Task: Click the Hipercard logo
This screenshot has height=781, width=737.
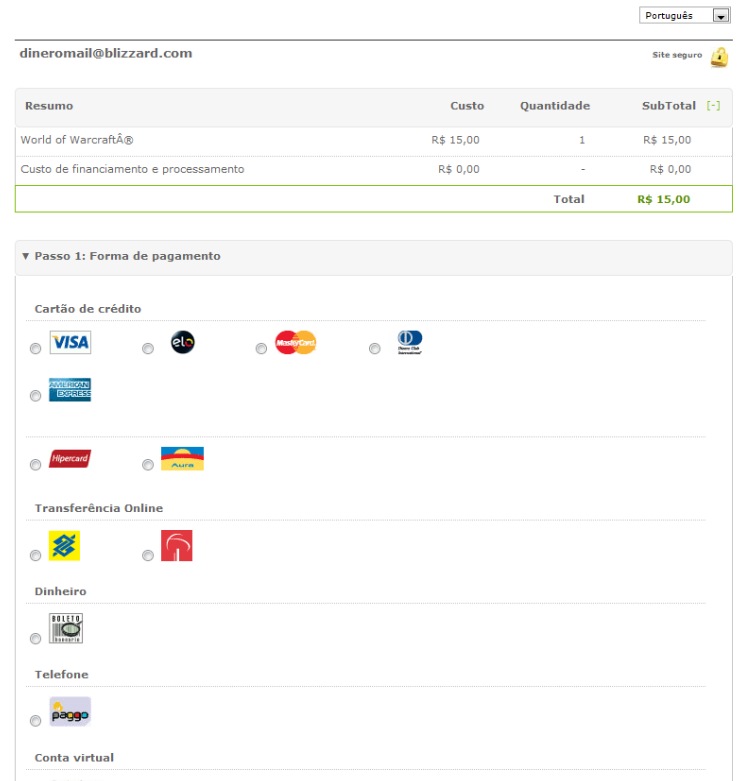Action: [70, 459]
